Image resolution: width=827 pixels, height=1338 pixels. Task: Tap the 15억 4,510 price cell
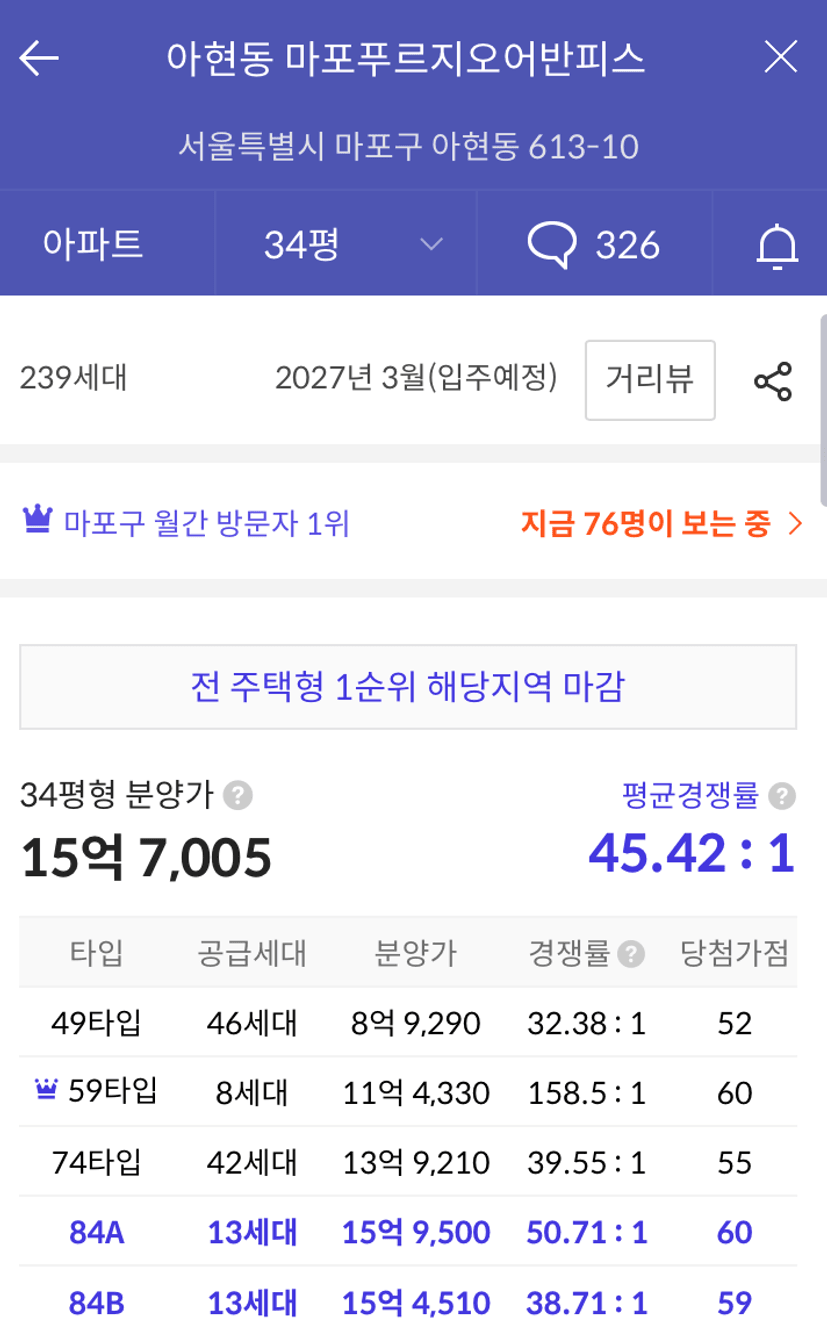point(416,1302)
